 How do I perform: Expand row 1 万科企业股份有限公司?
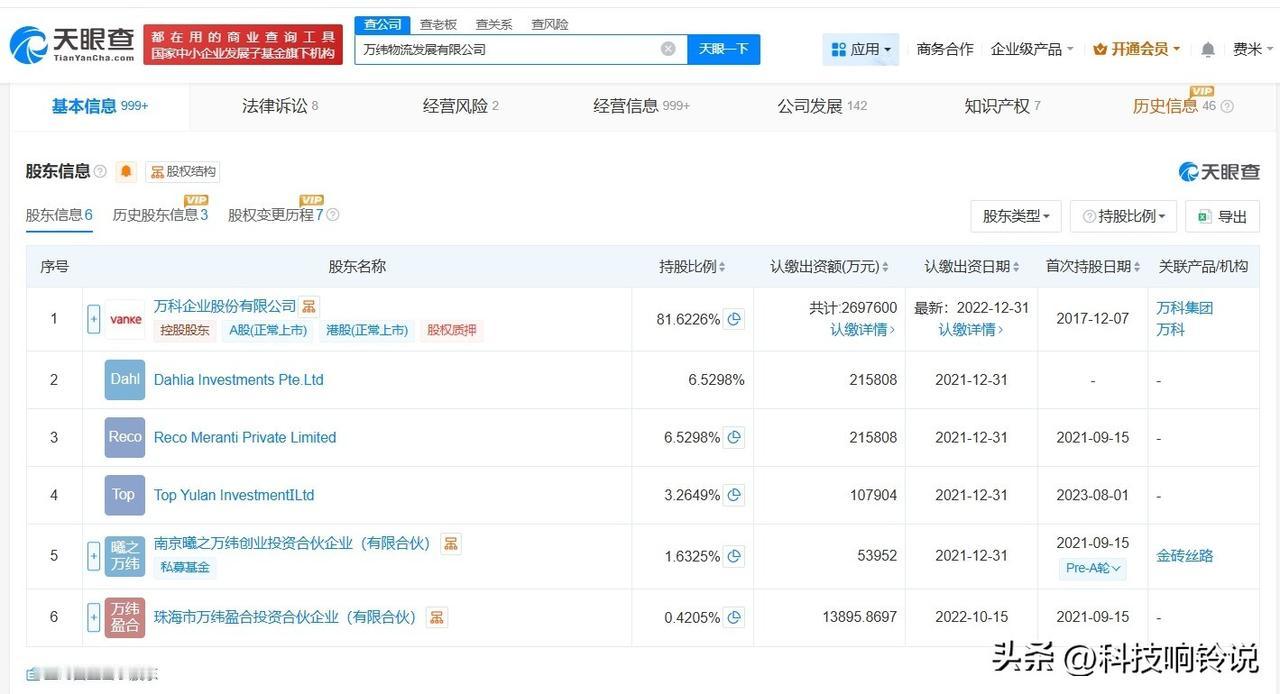pos(94,320)
